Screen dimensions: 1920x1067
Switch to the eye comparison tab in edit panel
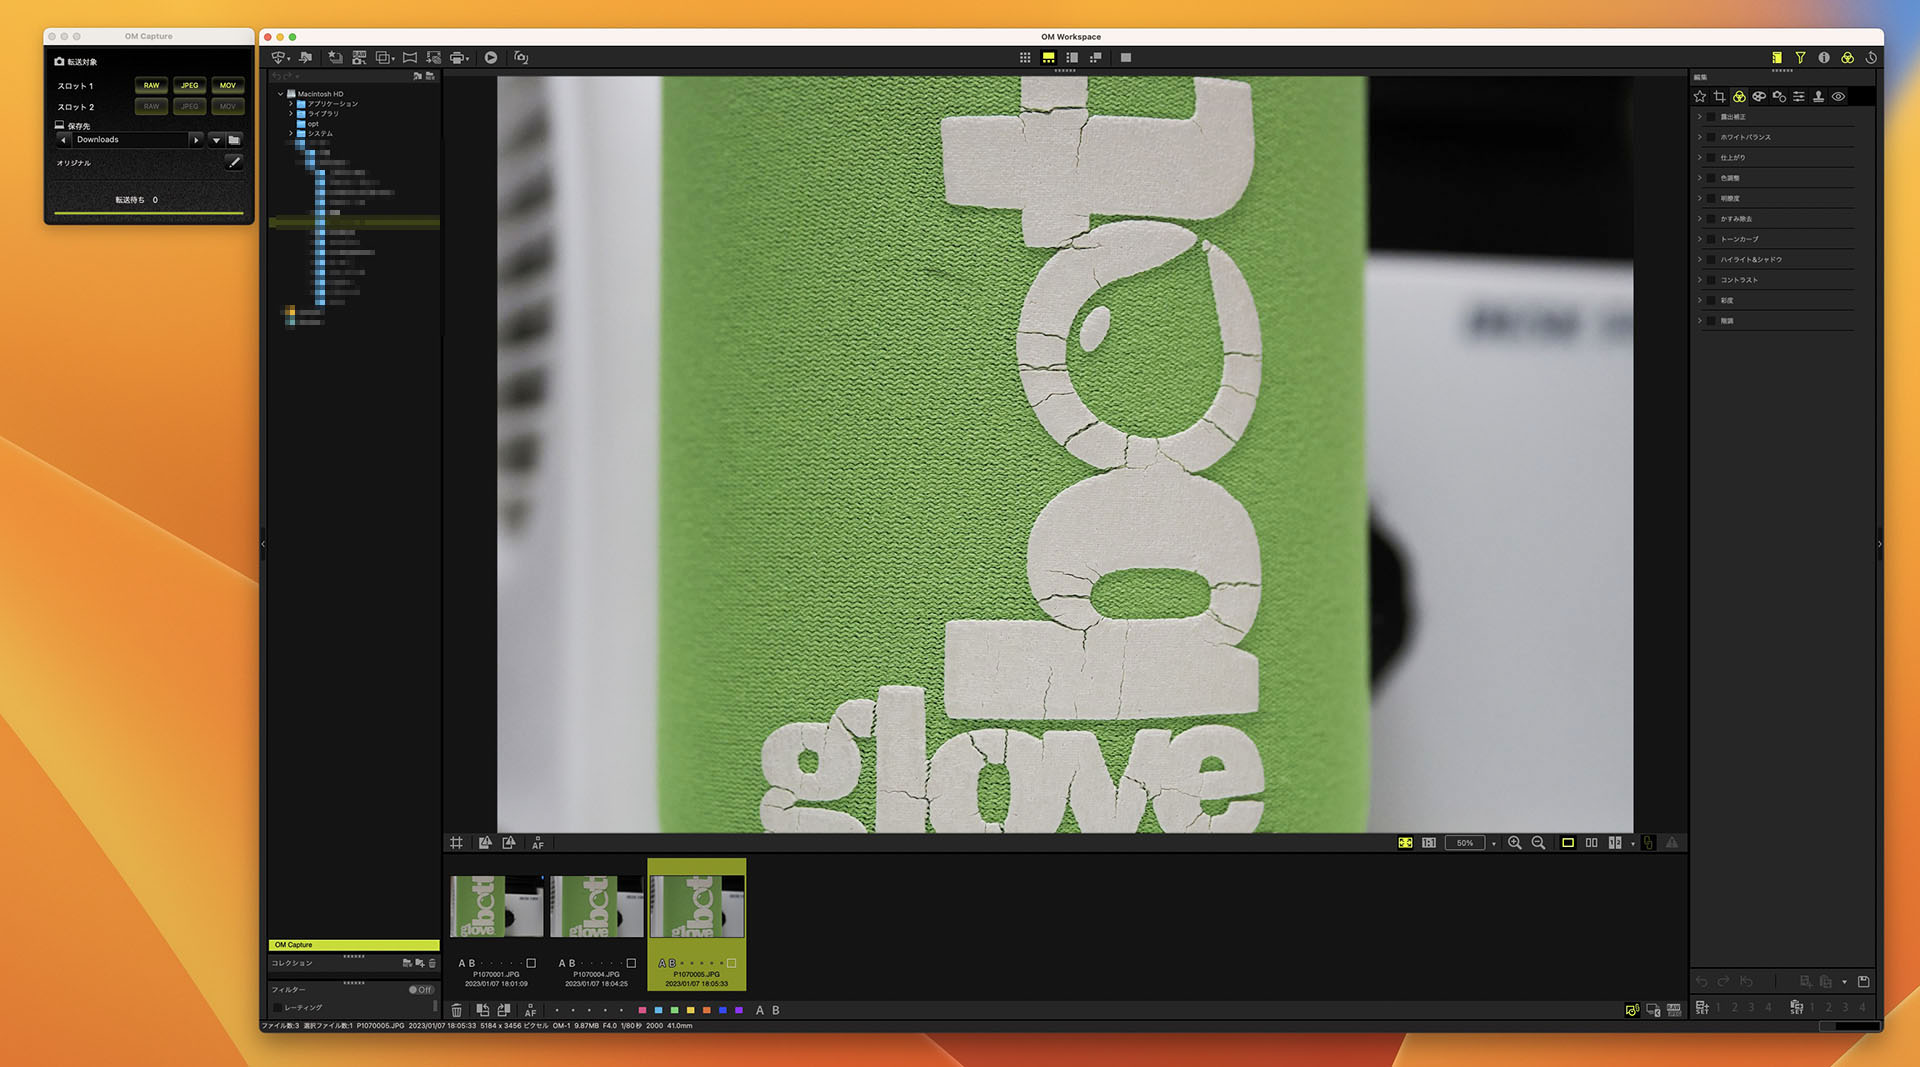(1839, 96)
